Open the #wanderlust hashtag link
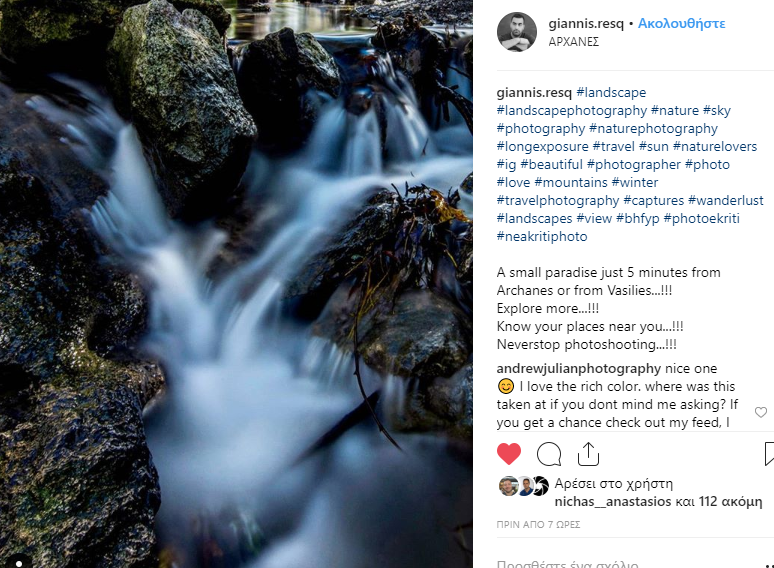 point(729,201)
